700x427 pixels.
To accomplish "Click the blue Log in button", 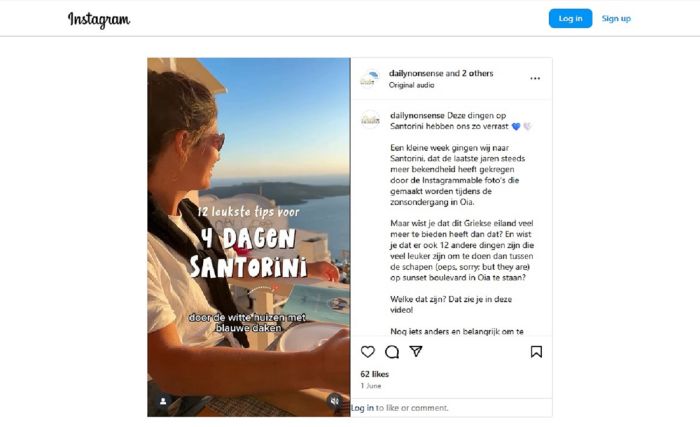I will pyautogui.click(x=570, y=18).
